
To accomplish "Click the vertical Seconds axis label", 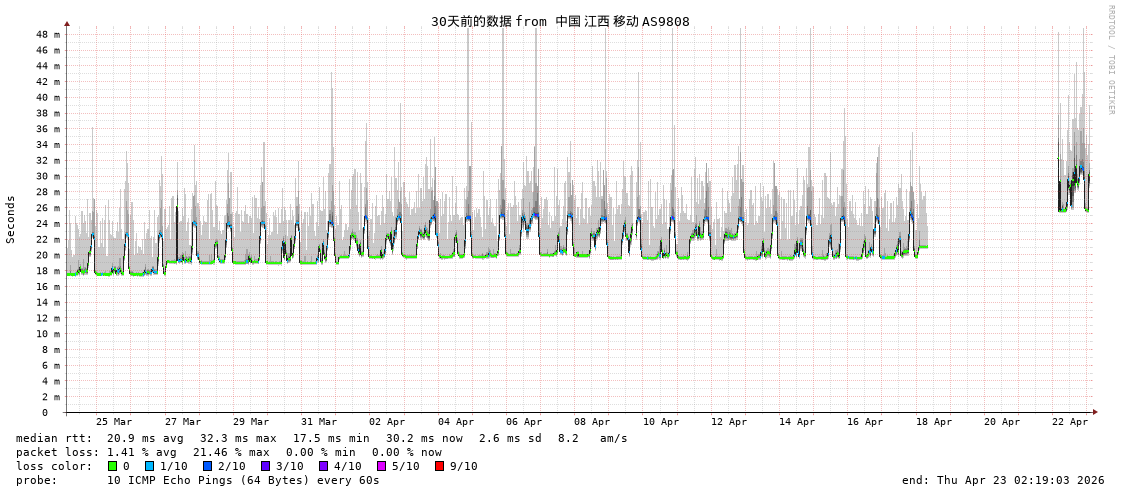I will point(11,219).
